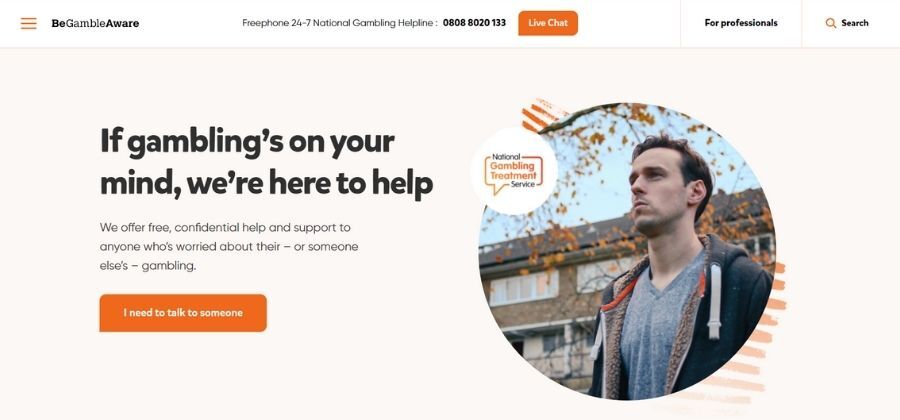Click the National Gambling Treatment Service badge
This screenshot has height=420, width=900.
[514, 171]
